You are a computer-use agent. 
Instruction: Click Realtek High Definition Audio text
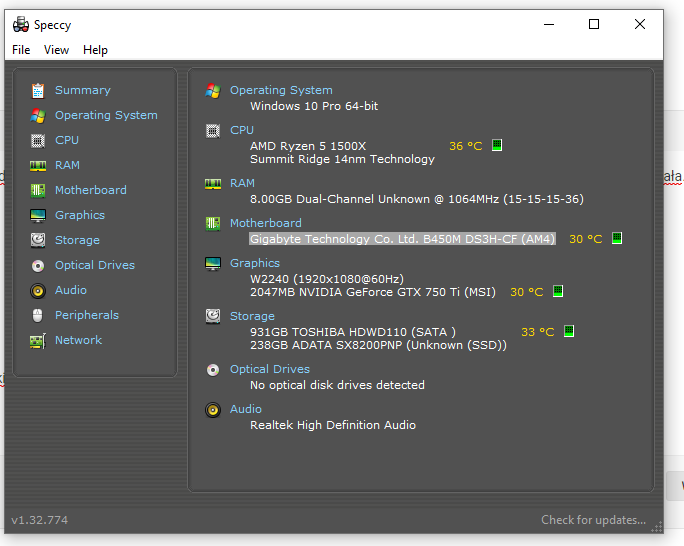pos(333,425)
